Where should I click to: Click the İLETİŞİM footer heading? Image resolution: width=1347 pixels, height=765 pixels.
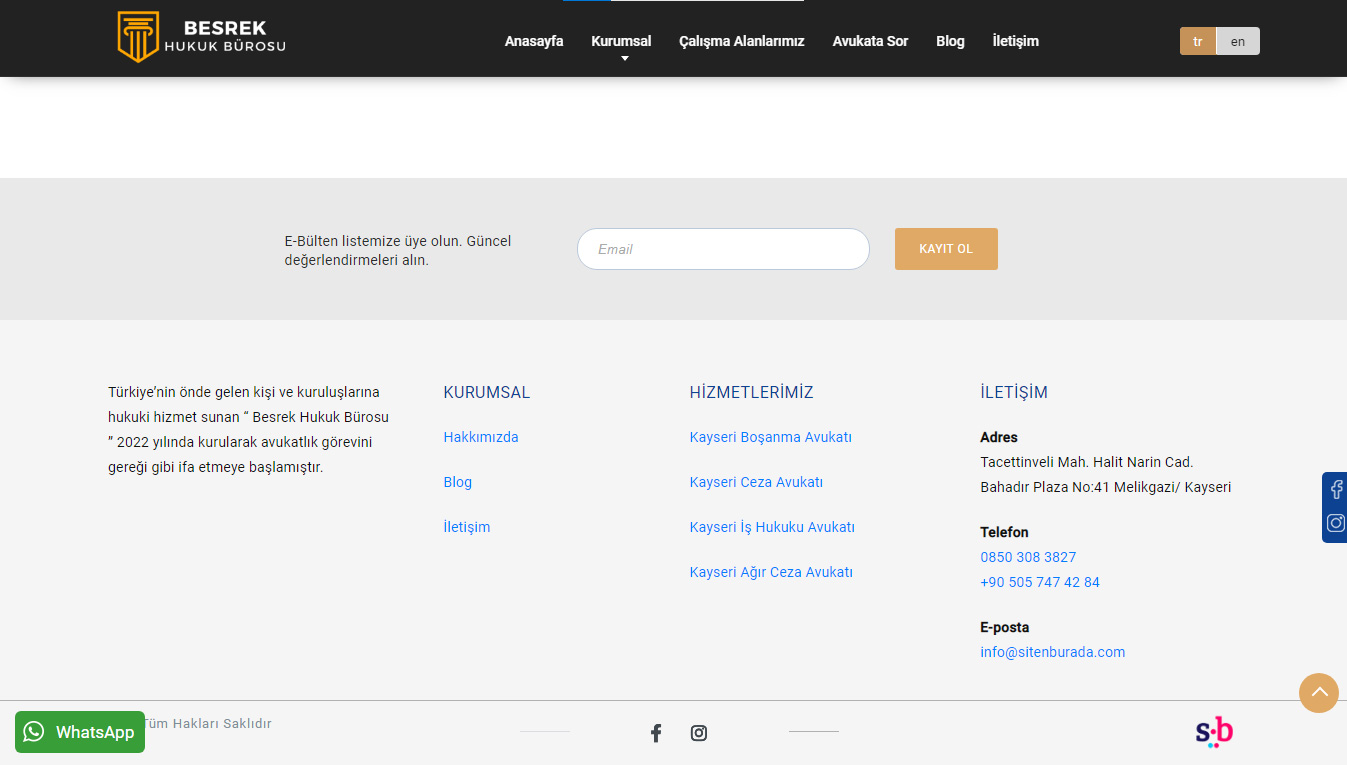point(1014,392)
